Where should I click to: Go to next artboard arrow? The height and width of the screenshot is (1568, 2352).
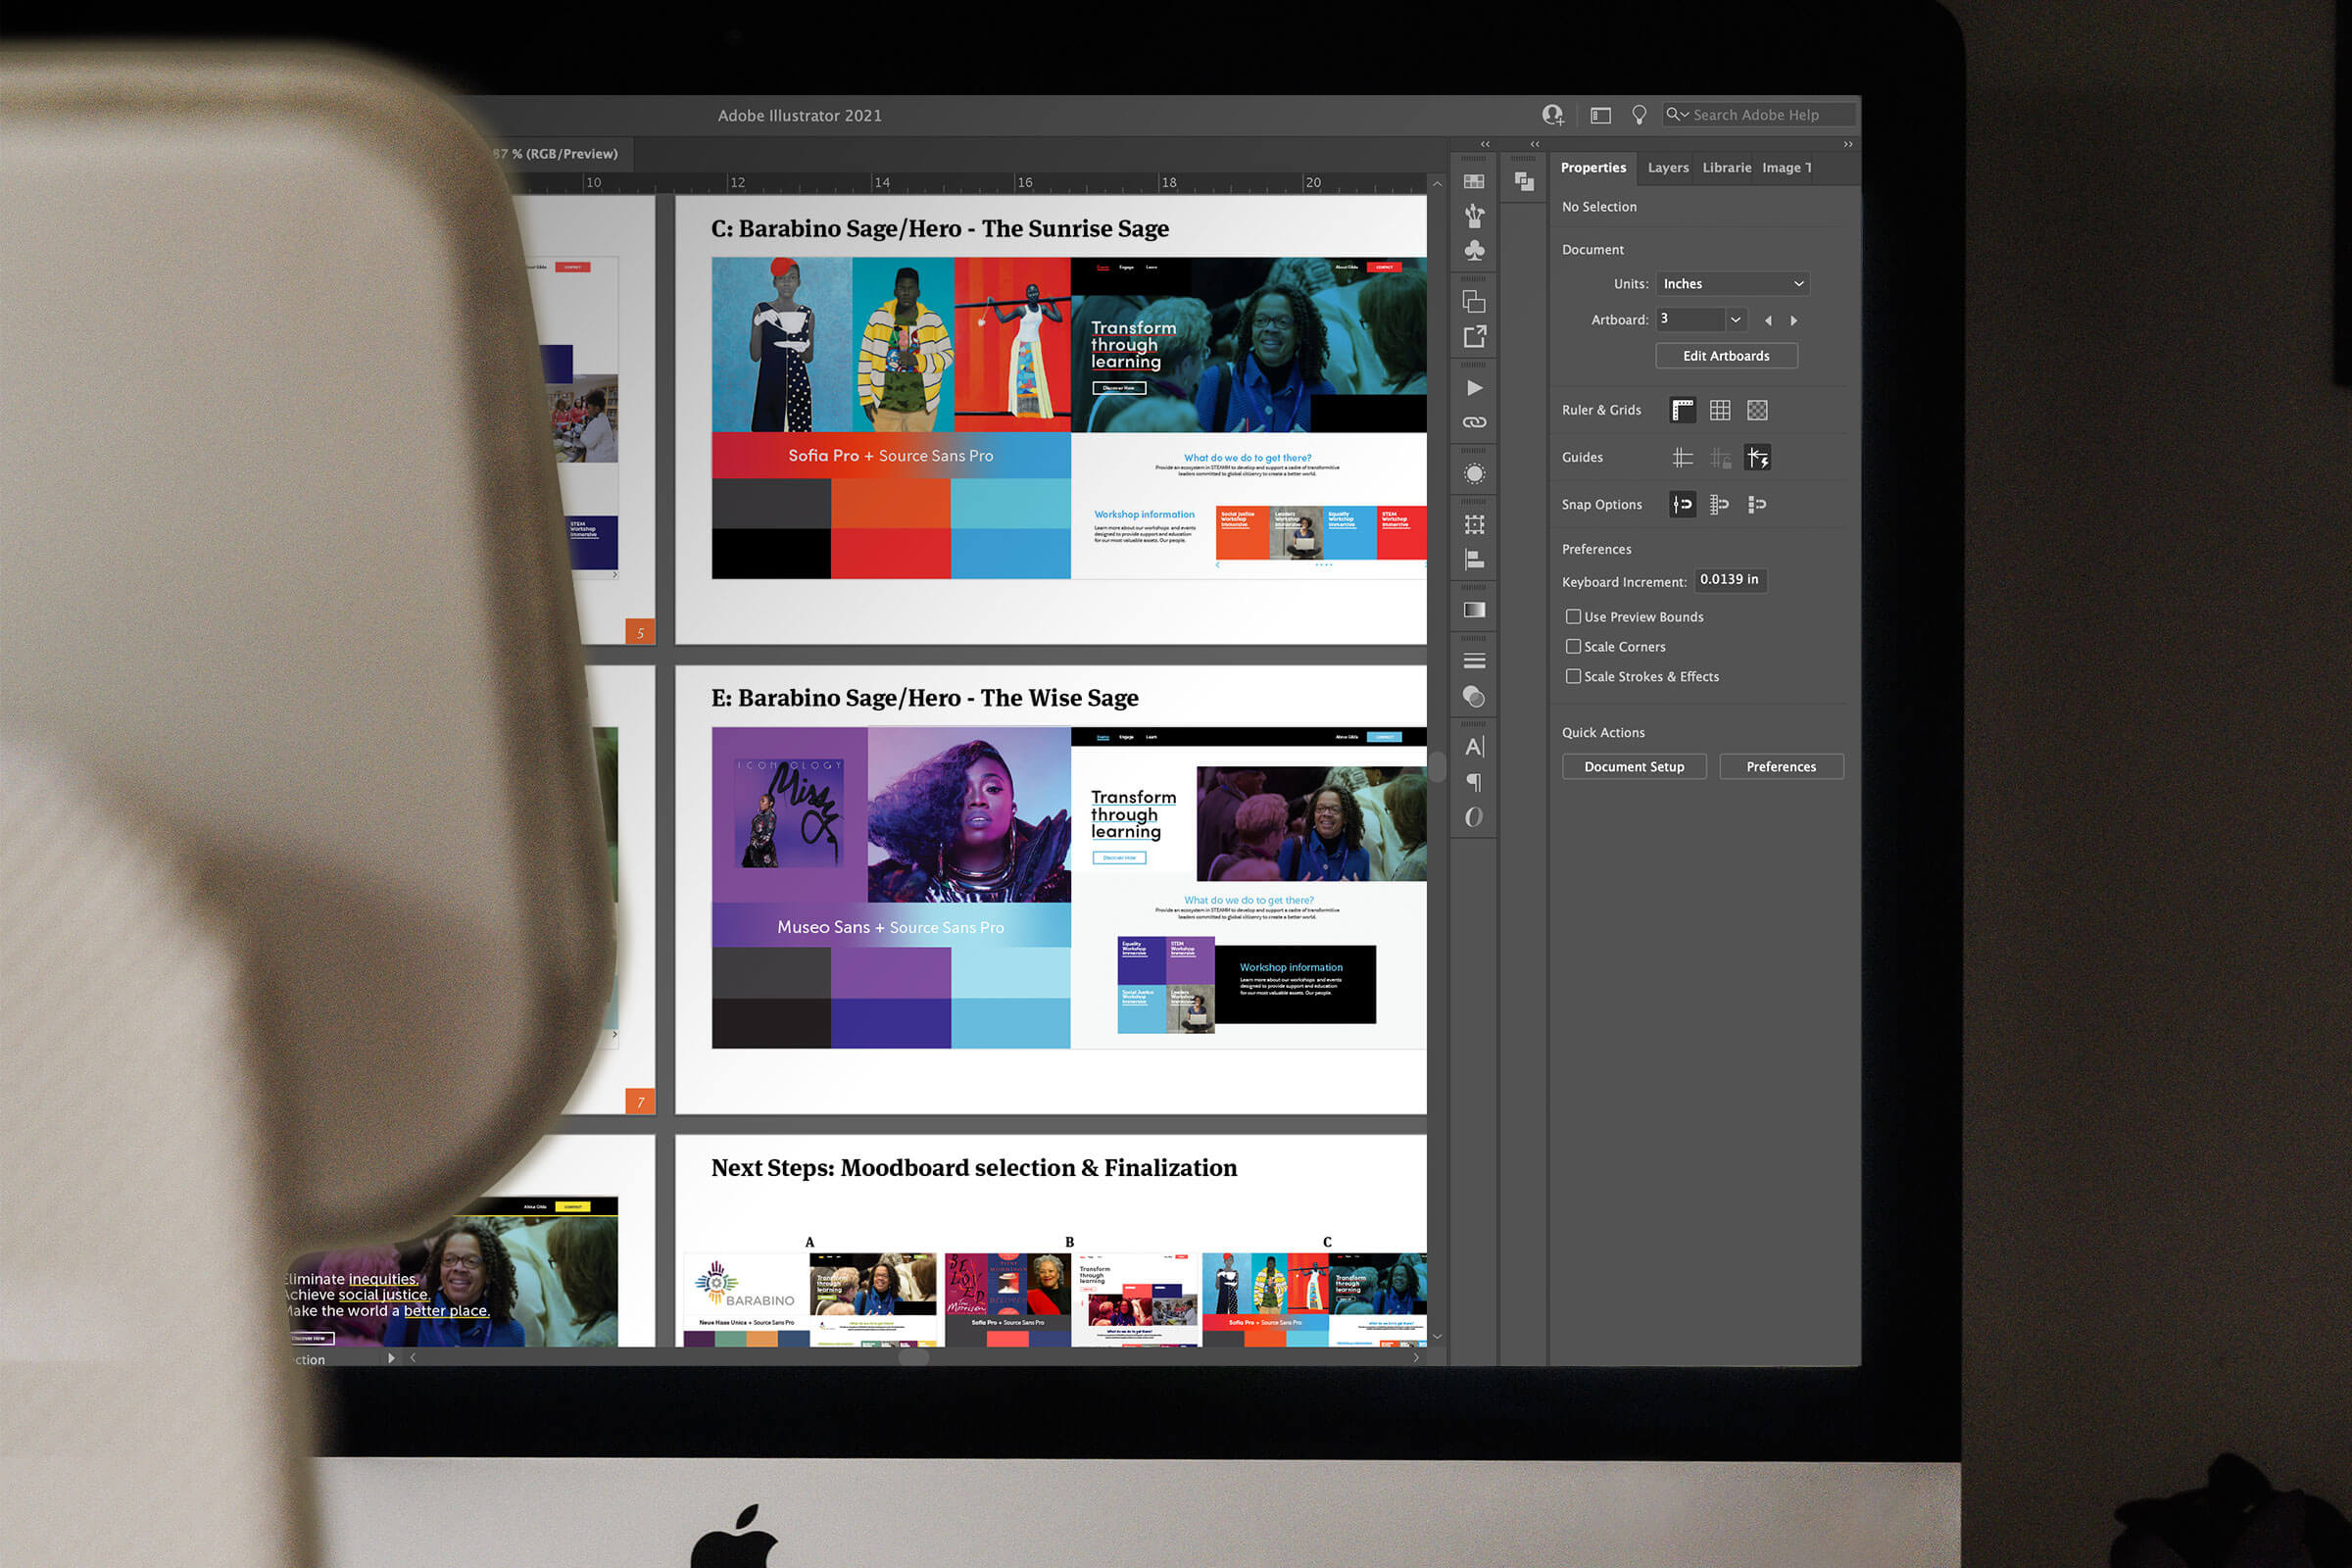click(1793, 321)
